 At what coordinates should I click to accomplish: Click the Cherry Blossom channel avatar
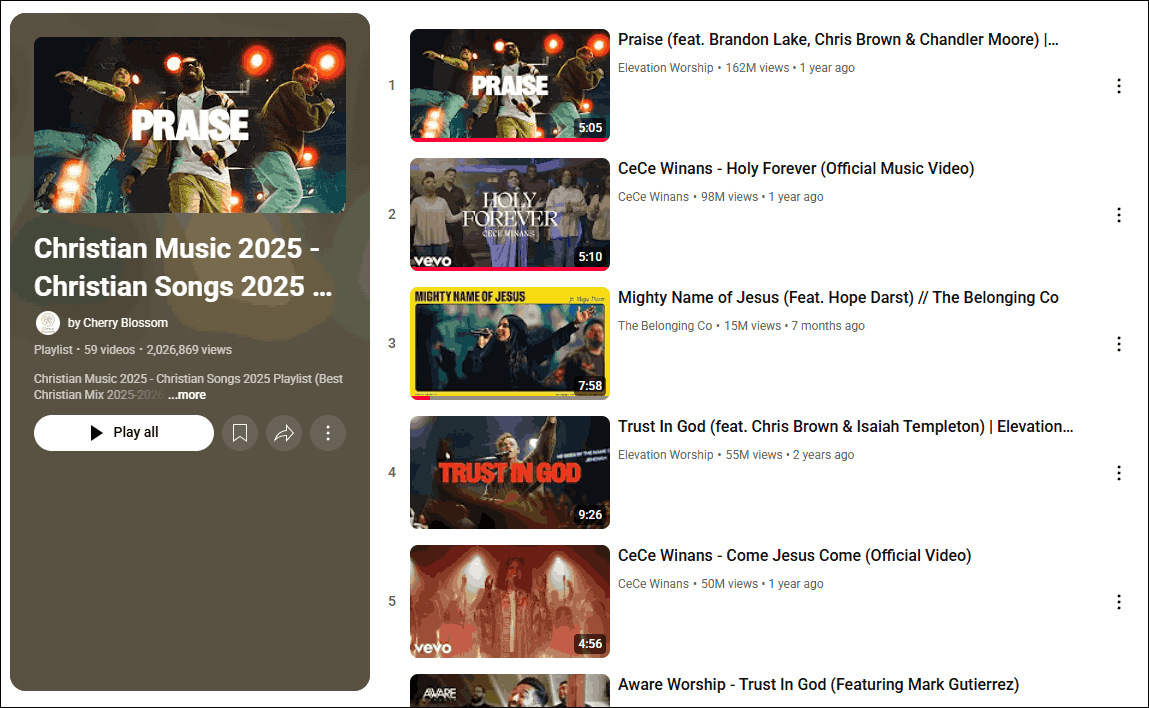(x=48, y=322)
